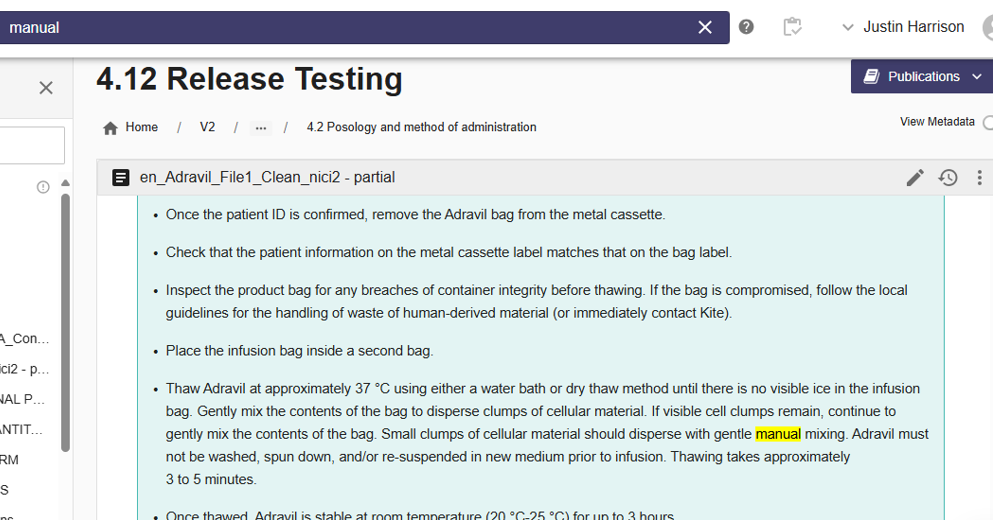Clear the search field with the X icon
This screenshot has width=995, height=520.
[705, 27]
